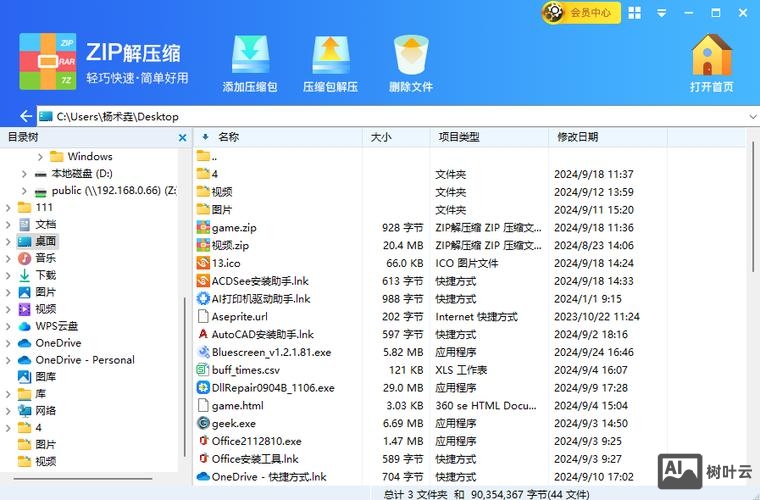This screenshot has width=760, height=500.
Task: Expand OneDrive node in directory tree
Action: point(8,344)
